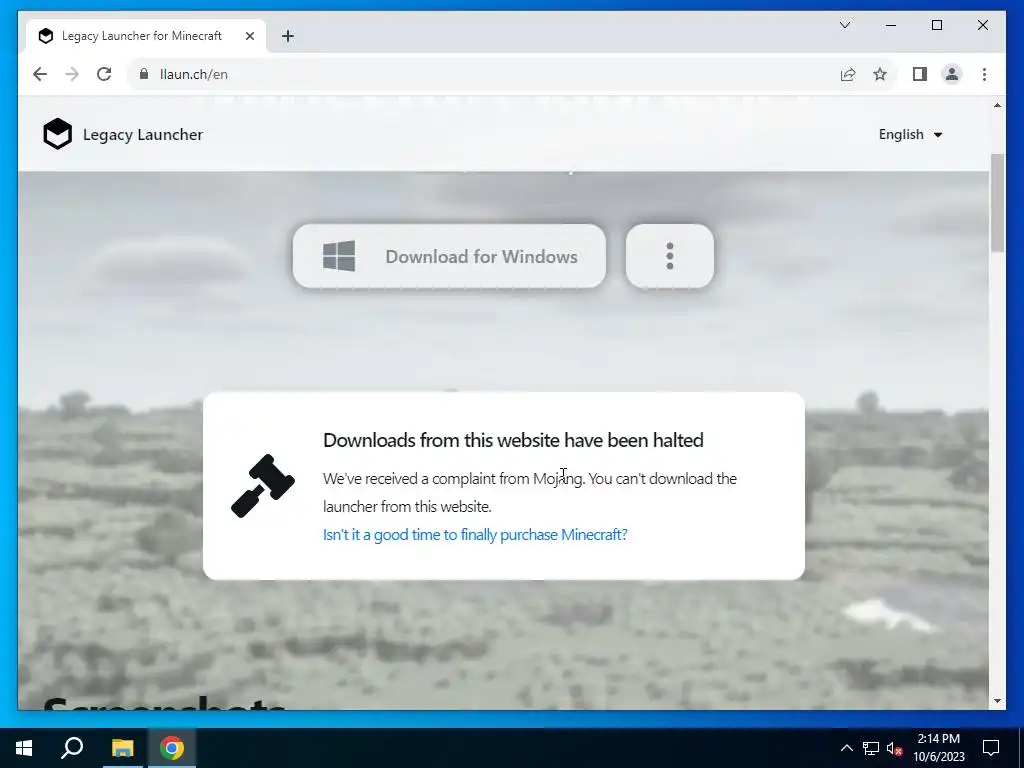Screen dimensions: 1024x768
Task: Open the Chrome profile menu
Action: point(952,74)
